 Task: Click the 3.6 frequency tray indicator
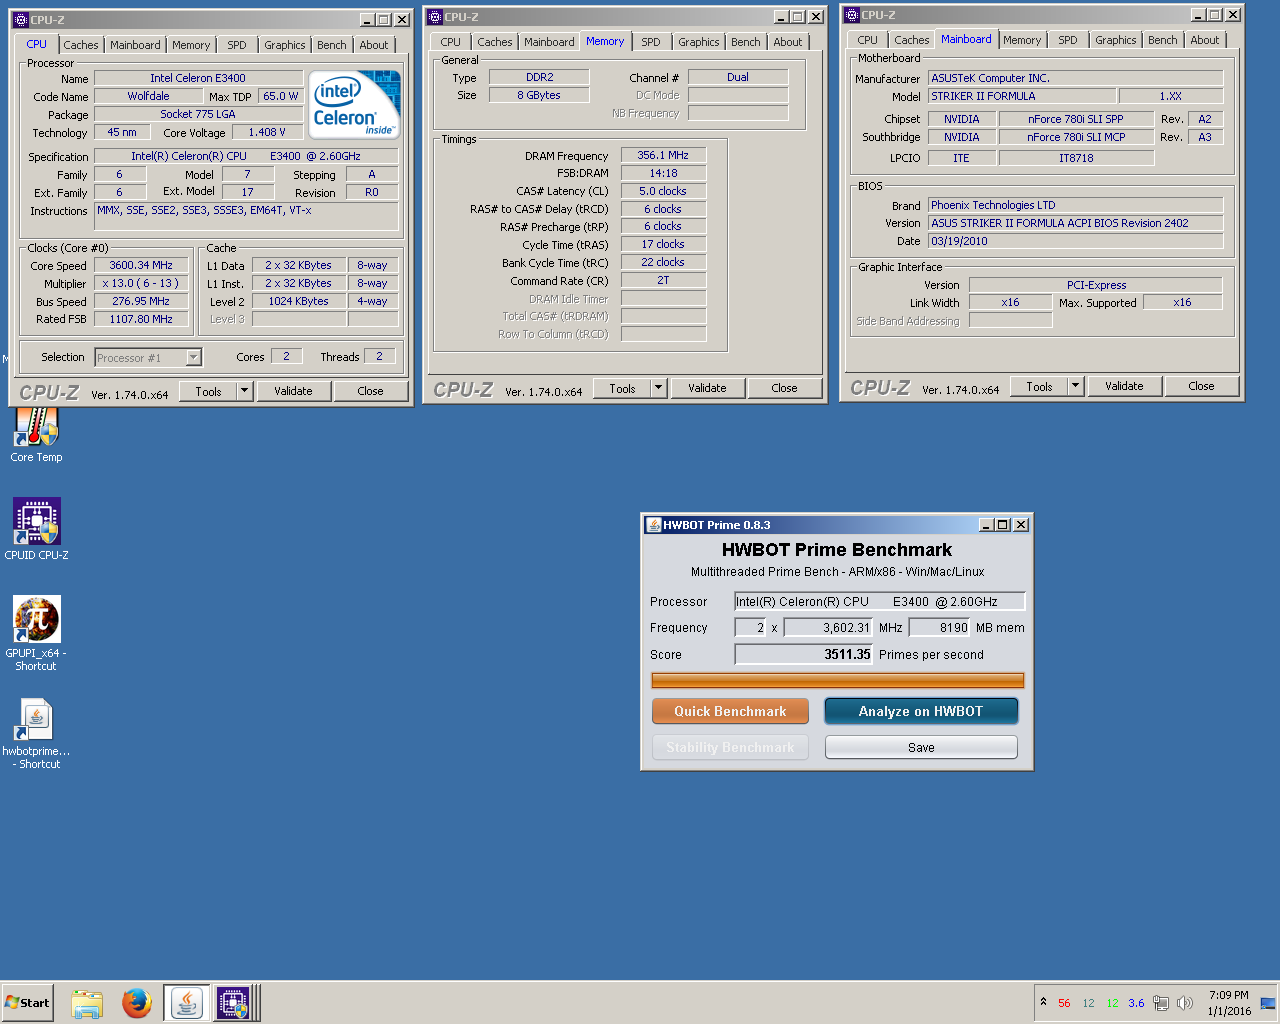[1136, 1003]
